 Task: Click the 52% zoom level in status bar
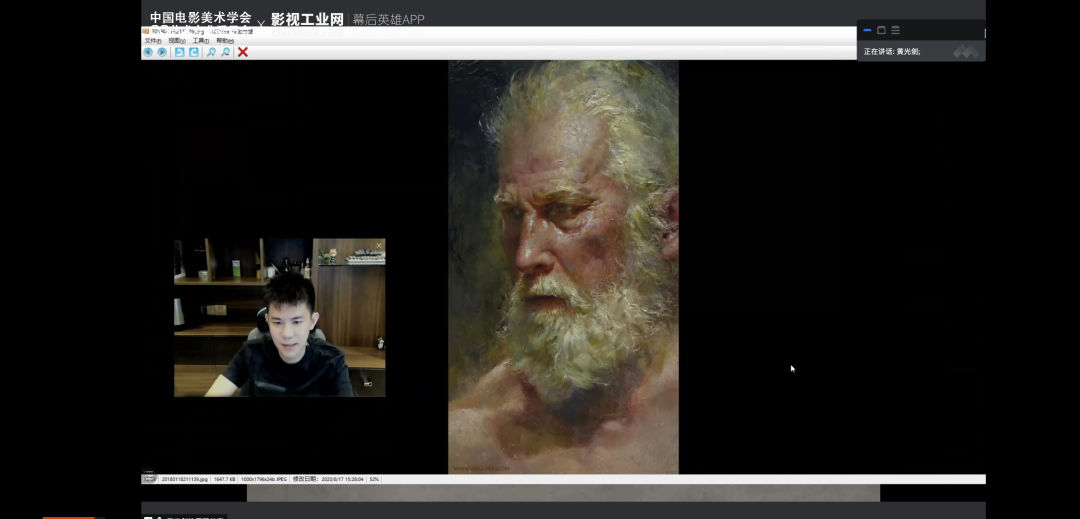pyautogui.click(x=374, y=480)
